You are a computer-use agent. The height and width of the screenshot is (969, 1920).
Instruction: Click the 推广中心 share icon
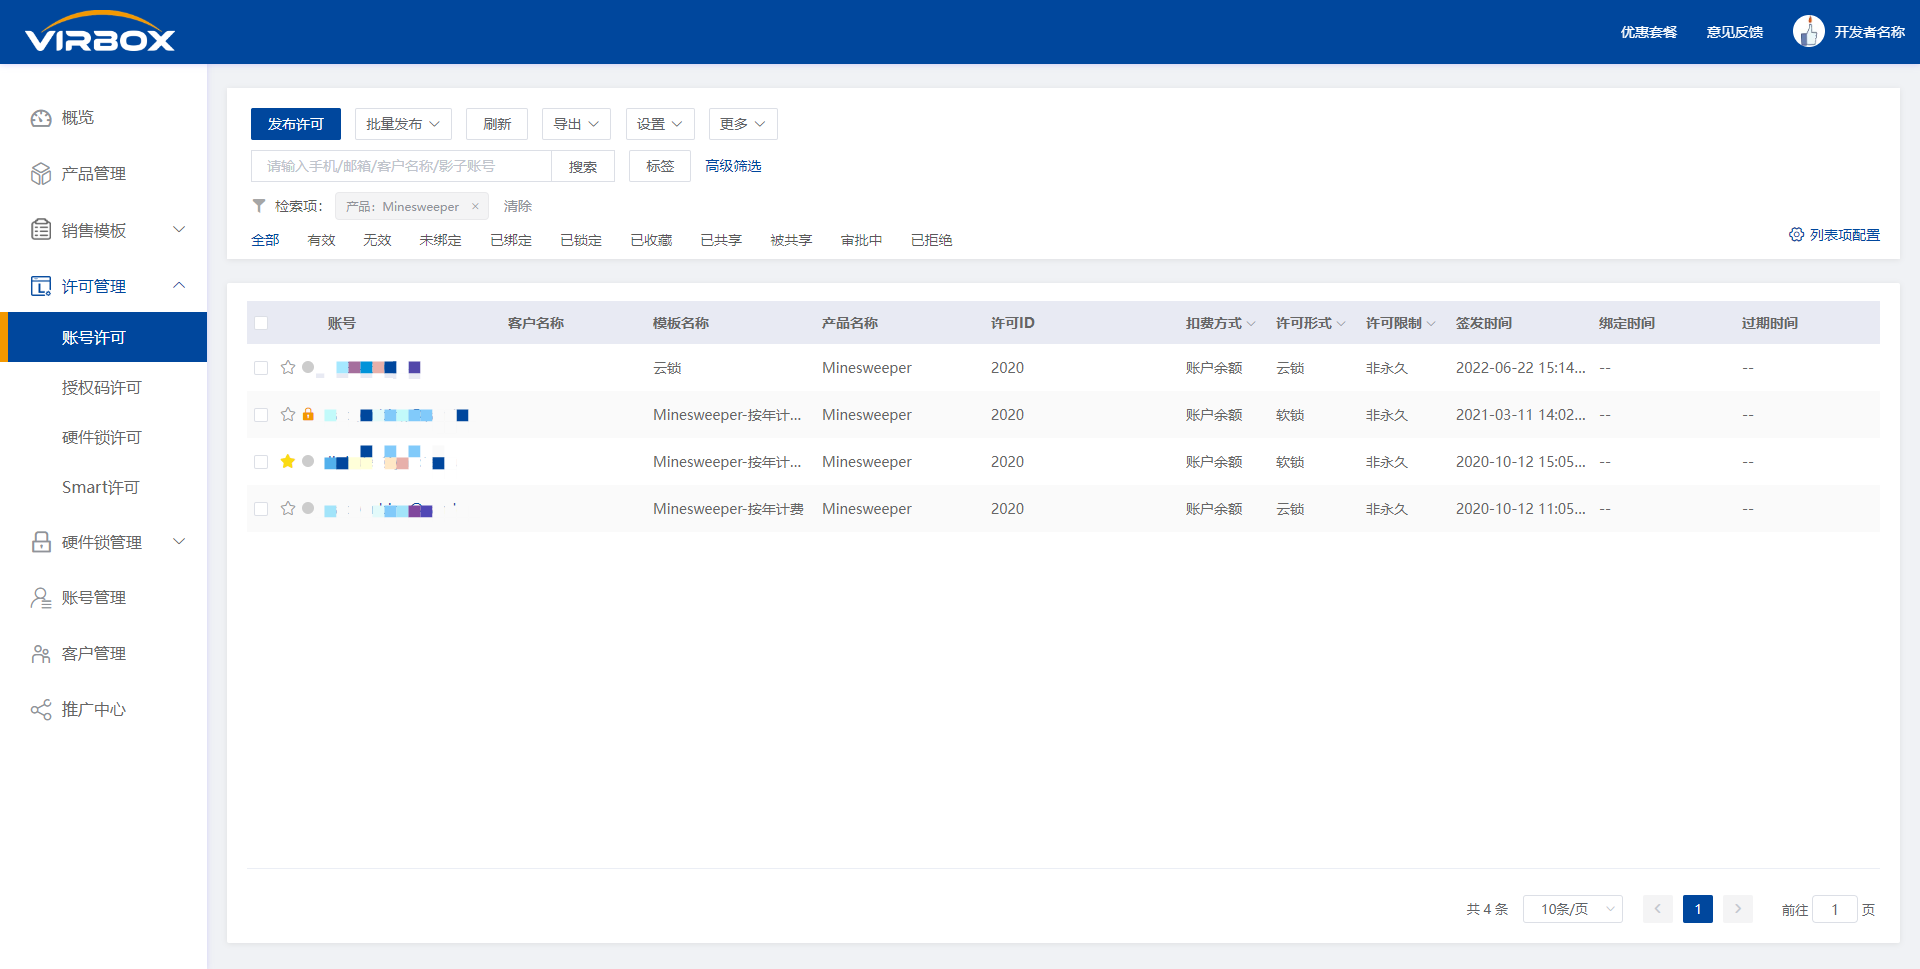(x=41, y=710)
